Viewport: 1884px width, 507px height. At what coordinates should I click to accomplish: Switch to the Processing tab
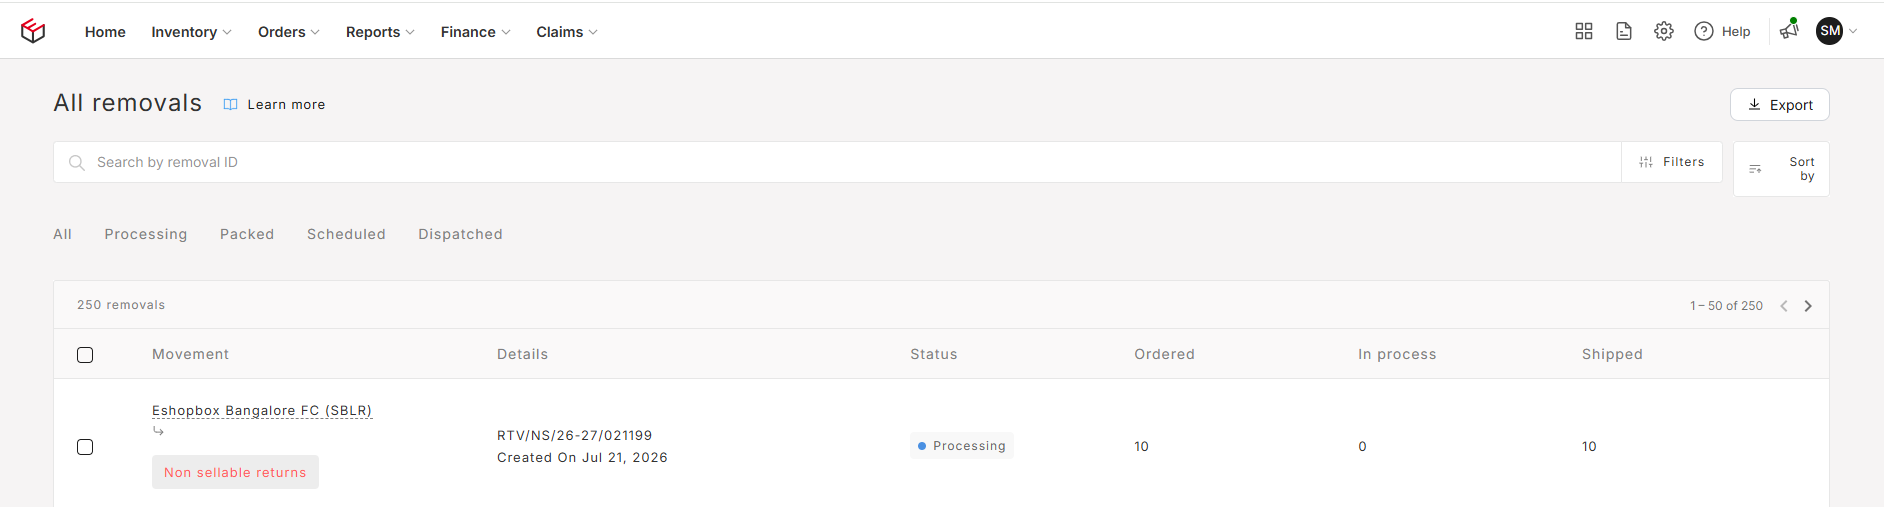(x=146, y=234)
